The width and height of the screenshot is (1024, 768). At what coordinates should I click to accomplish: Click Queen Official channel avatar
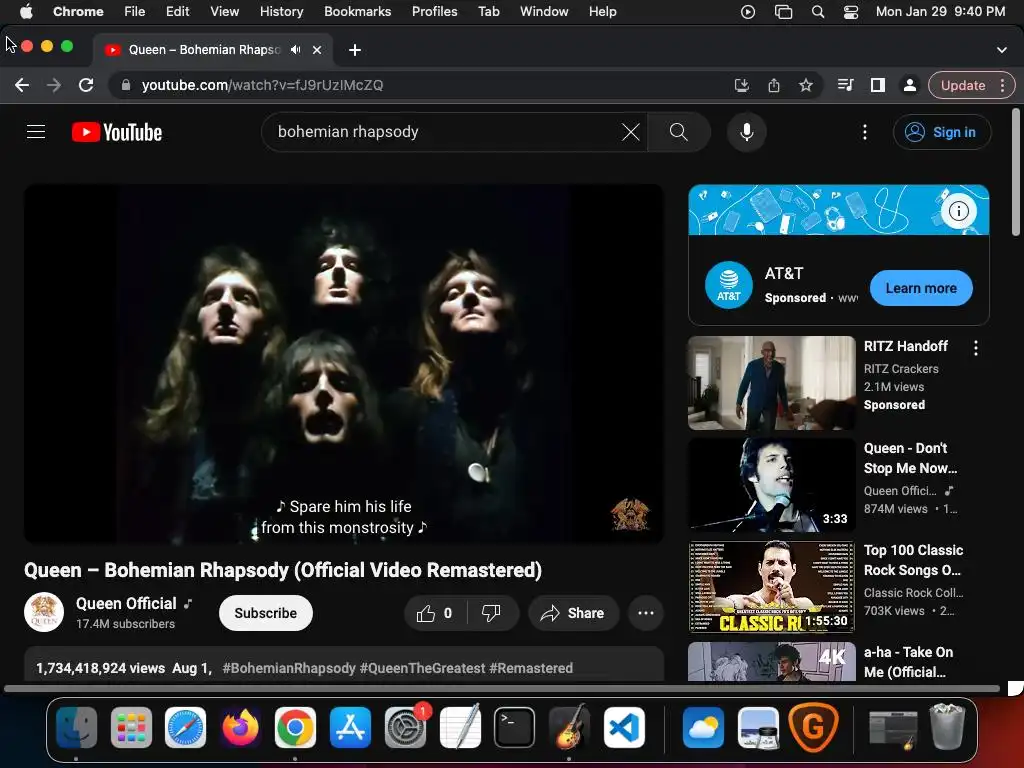(44, 613)
